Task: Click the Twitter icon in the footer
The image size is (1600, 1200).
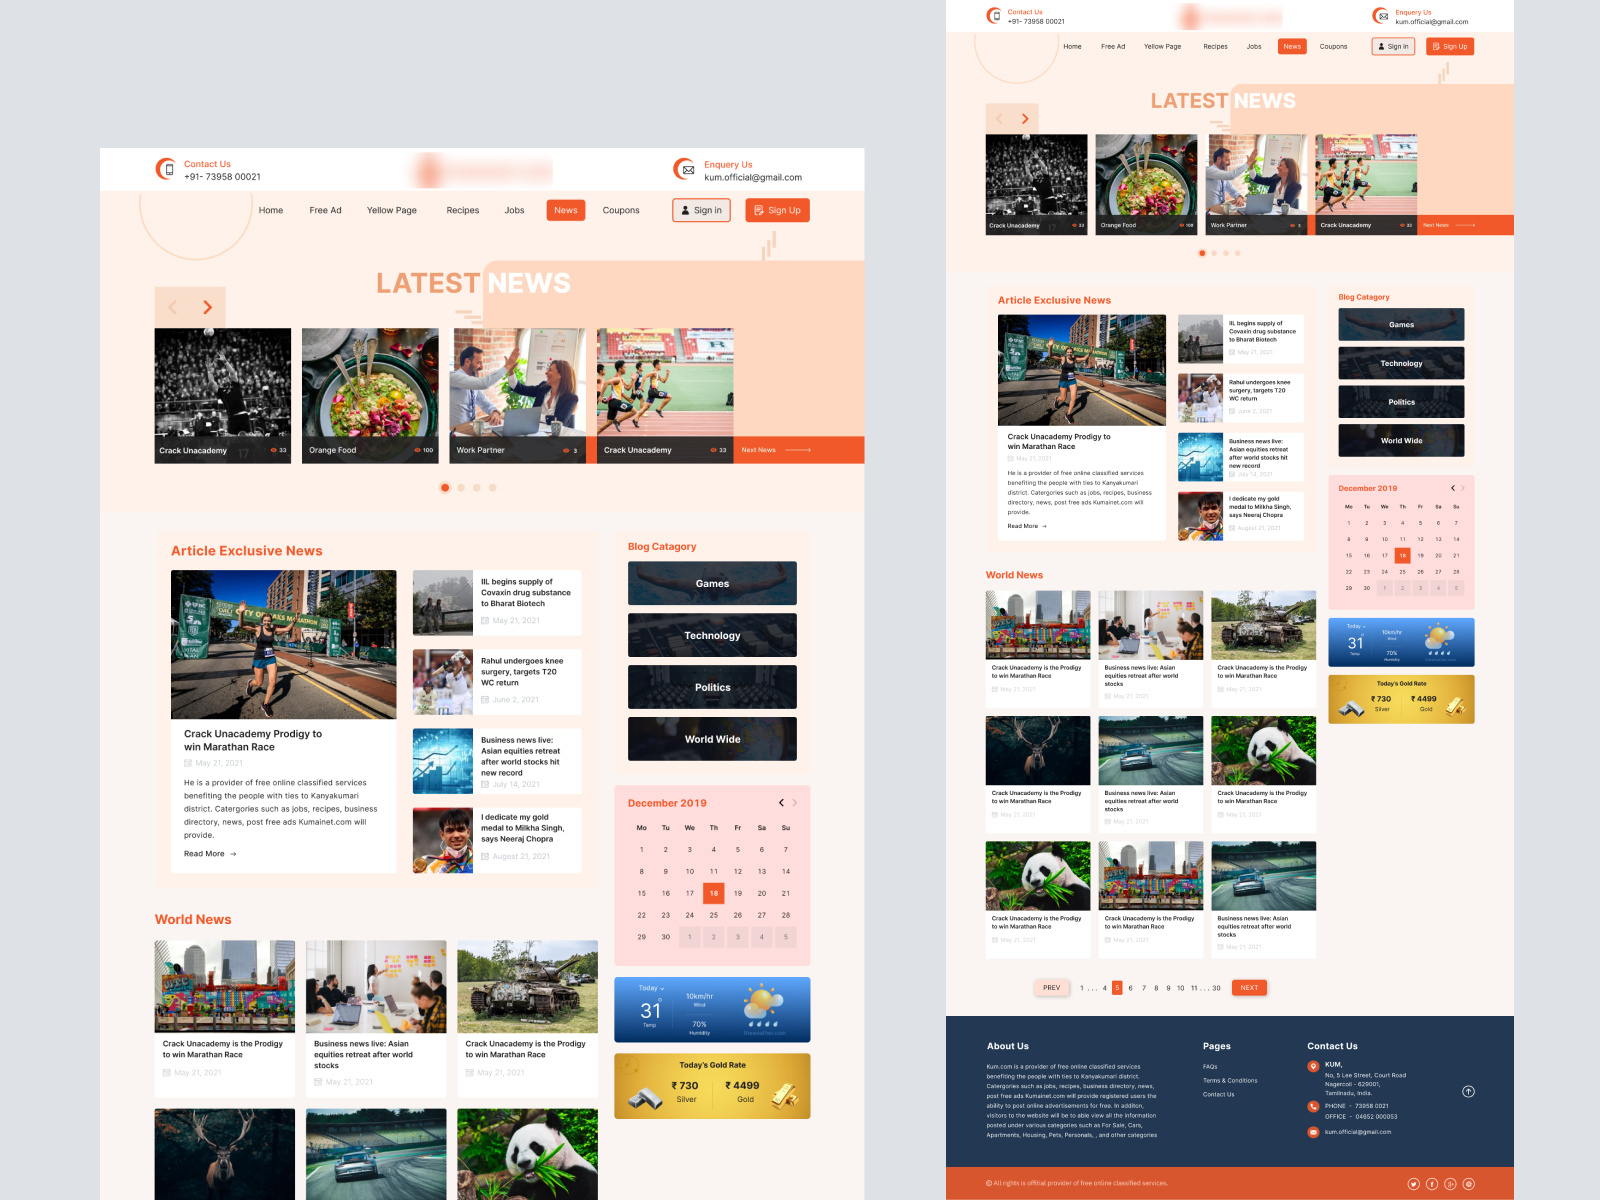Action: [1414, 1184]
